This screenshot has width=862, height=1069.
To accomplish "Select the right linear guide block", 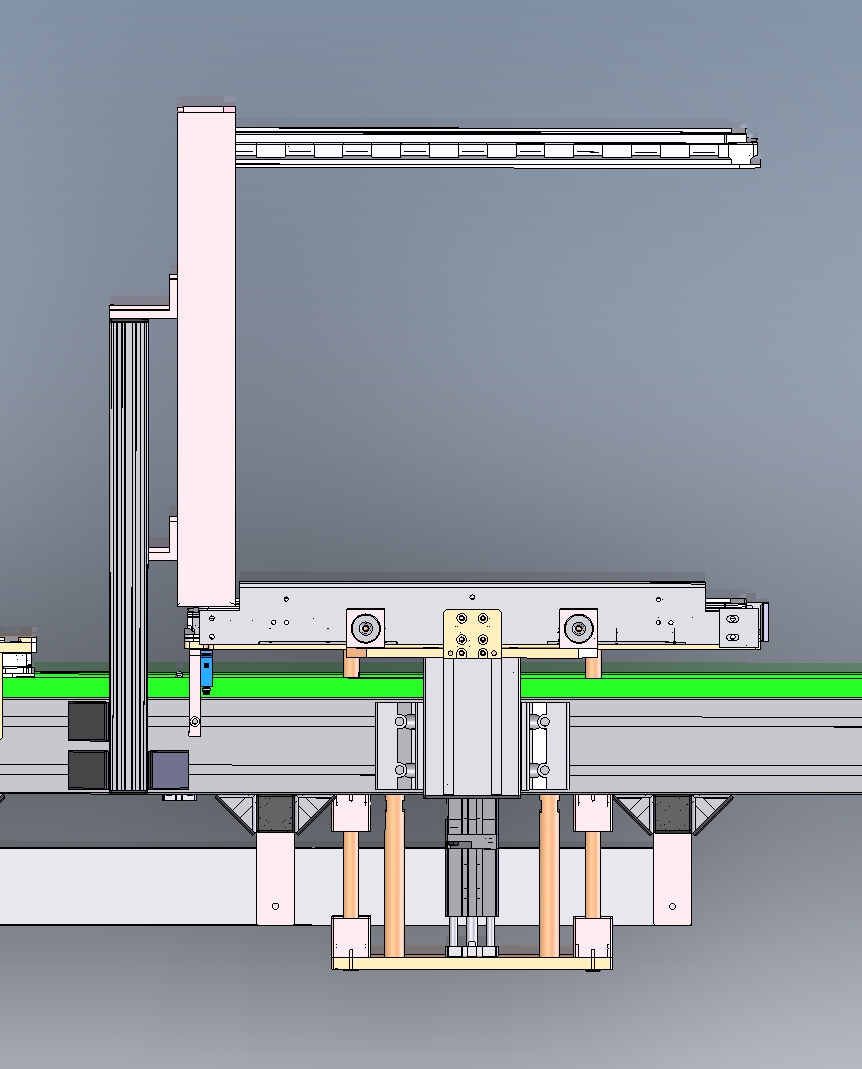I will click(545, 745).
